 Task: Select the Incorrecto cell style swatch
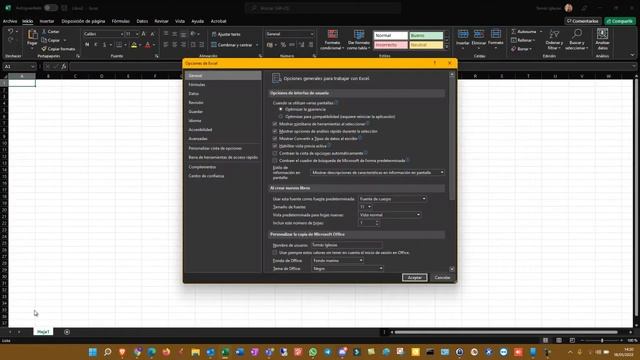tap(391, 45)
